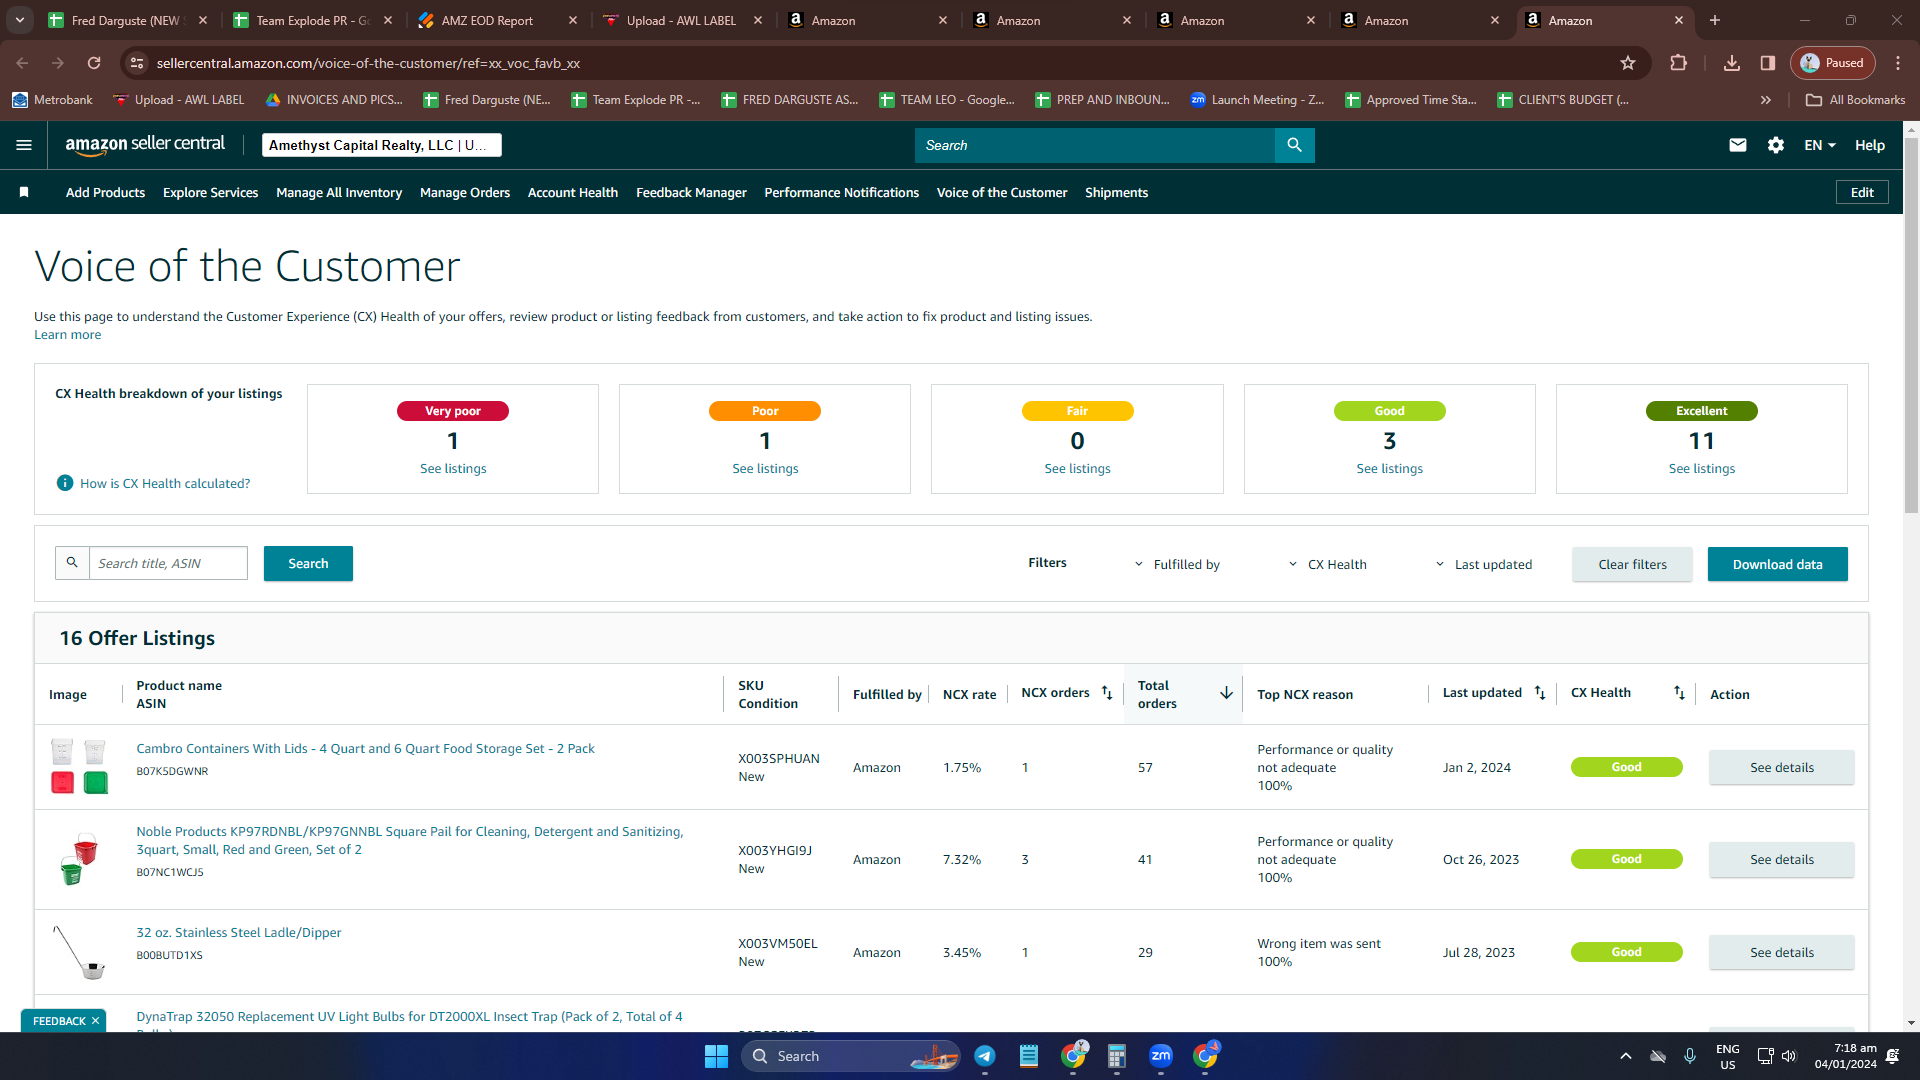Open the Chrome downloads icon
Viewport: 1920px width, 1080px height.
[1732, 63]
